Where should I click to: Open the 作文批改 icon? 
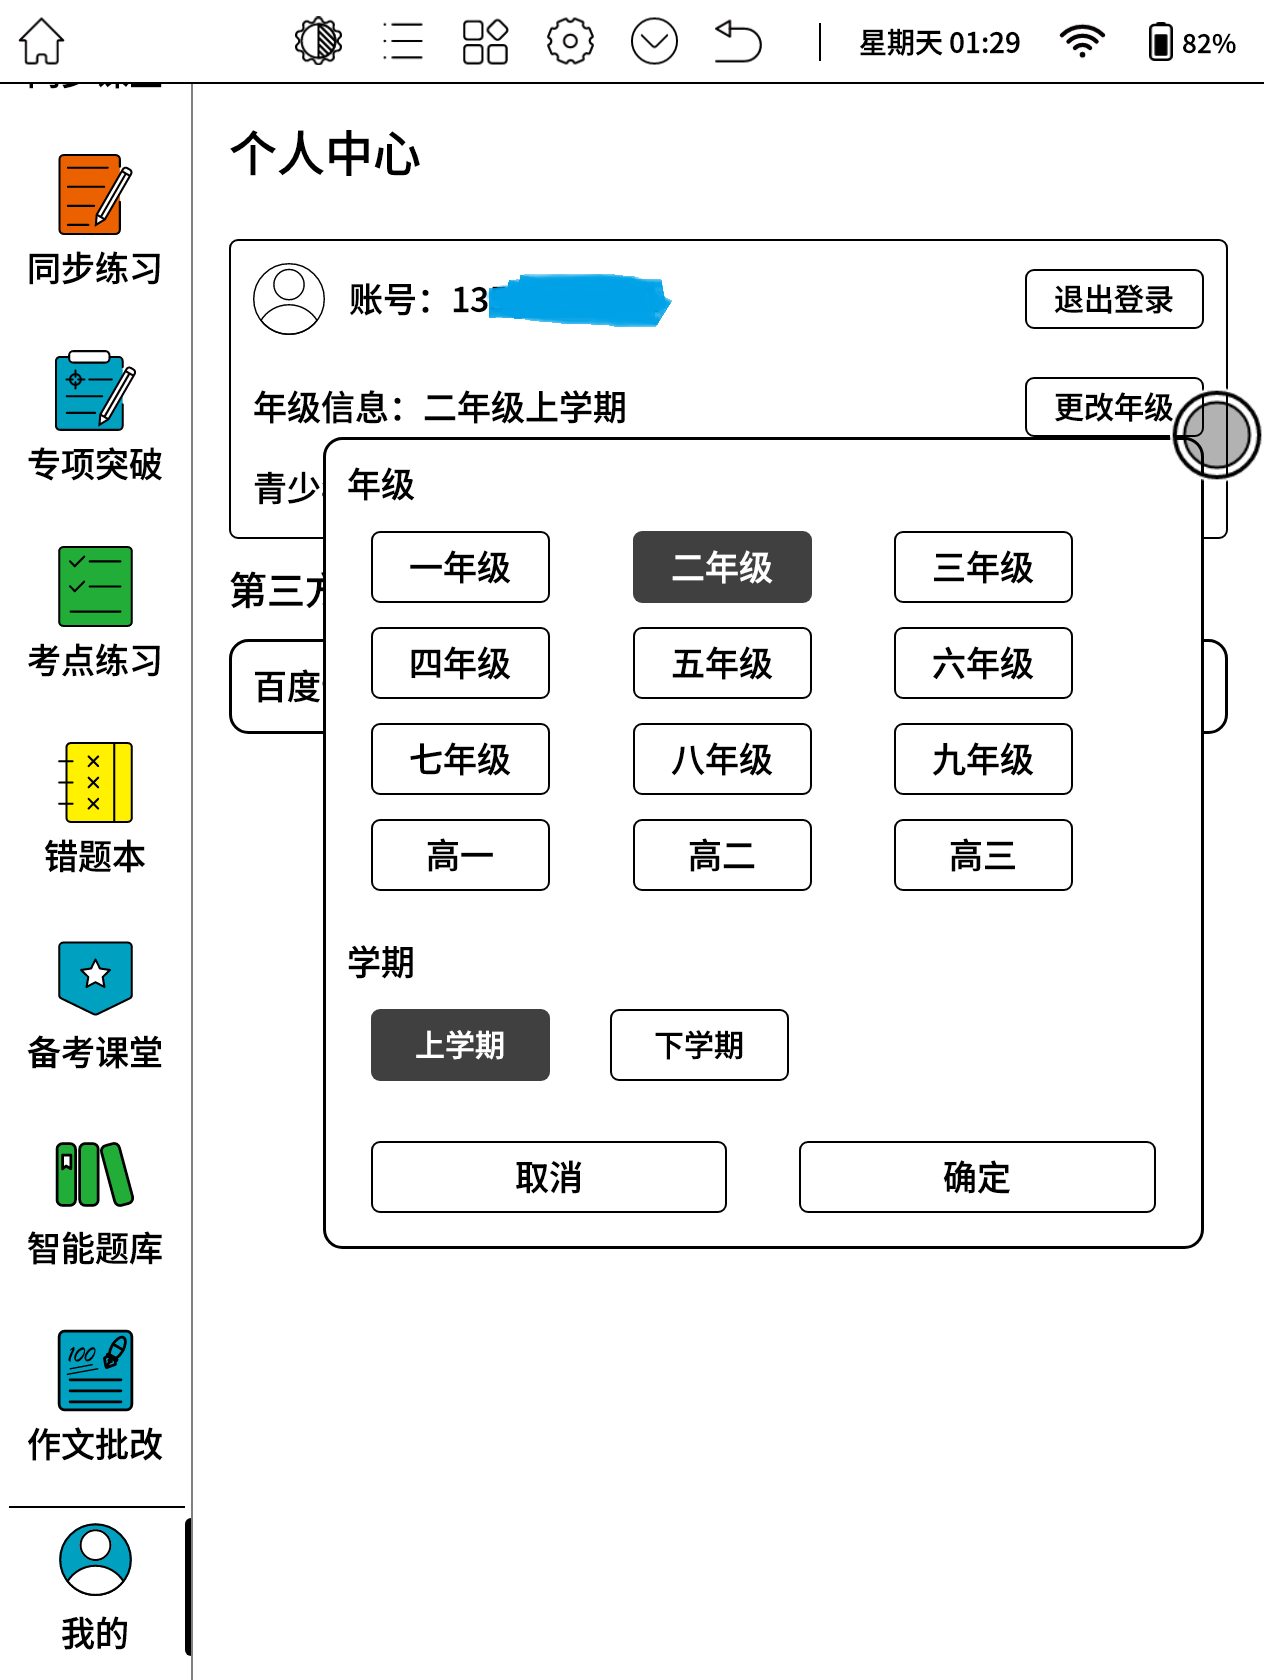(95, 1370)
